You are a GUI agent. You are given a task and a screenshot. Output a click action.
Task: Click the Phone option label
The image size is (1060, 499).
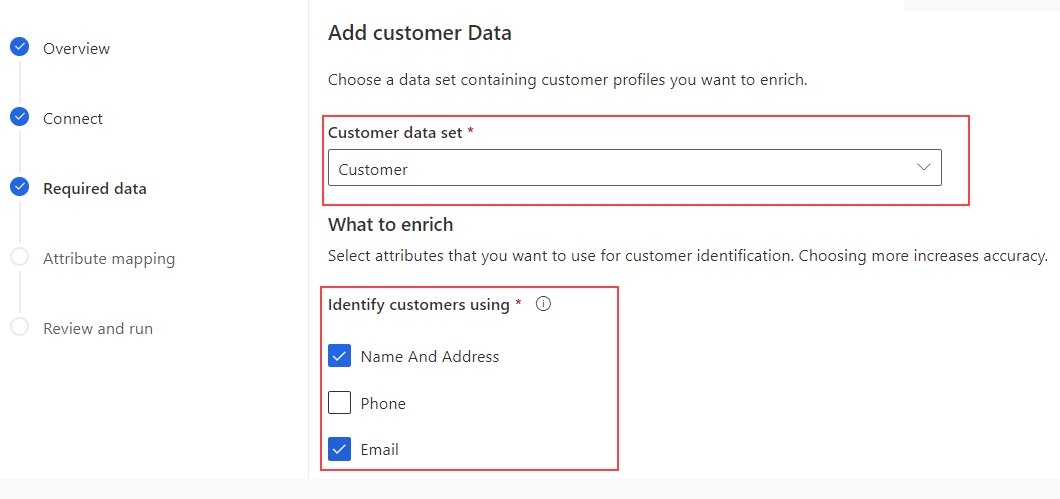(383, 403)
